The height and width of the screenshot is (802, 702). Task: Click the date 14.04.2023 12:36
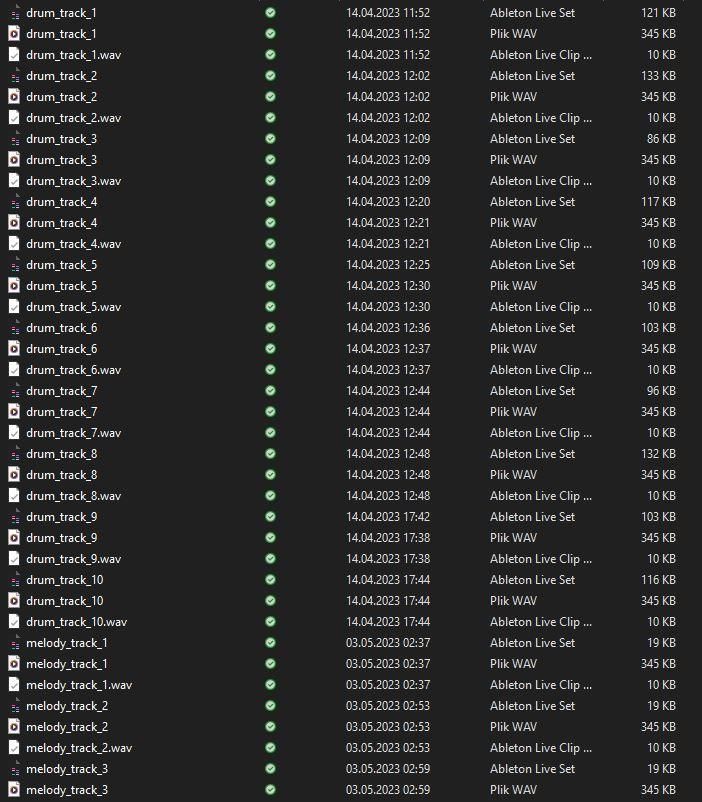[388, 327]
